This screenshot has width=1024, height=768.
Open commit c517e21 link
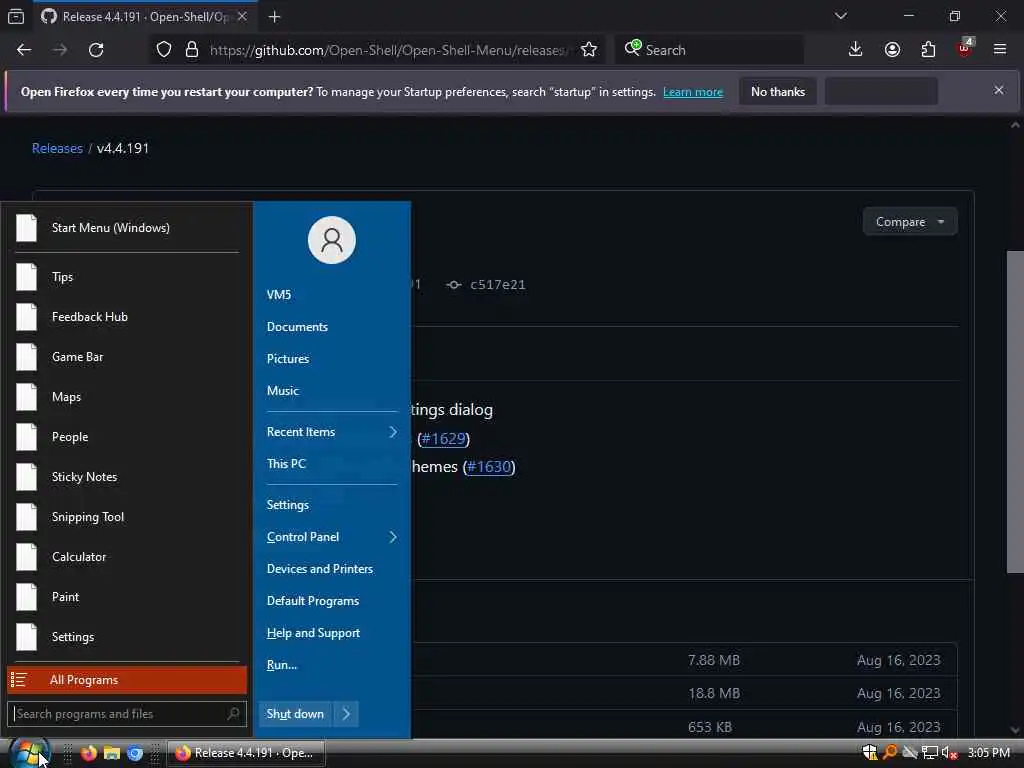tap(497, 285)
